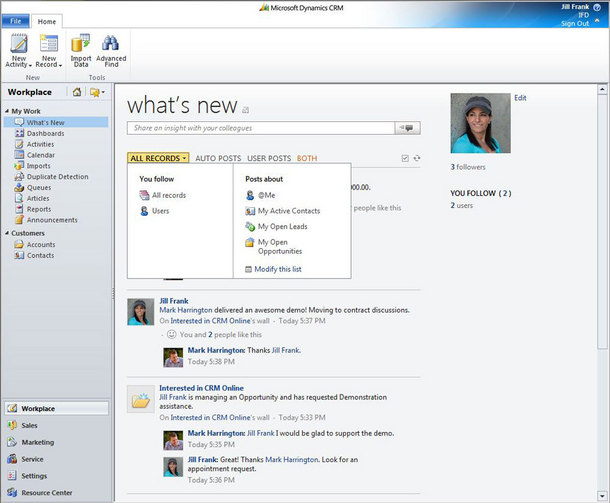Click the What's New speech bubble icon
Screen dimensions: 610x503
(x=19, y=122)
